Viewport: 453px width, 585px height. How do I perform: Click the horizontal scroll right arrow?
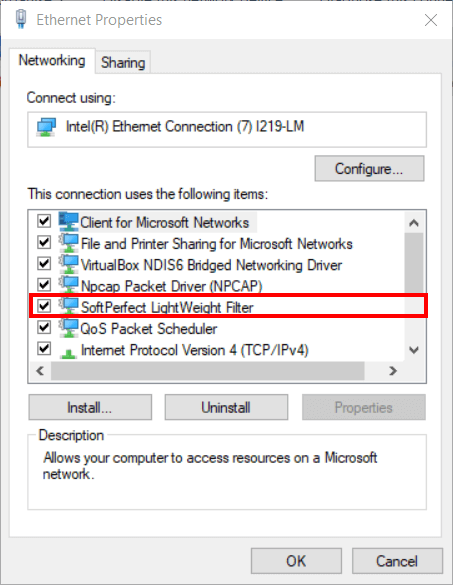pyautogui.click(x=393, y=371)
